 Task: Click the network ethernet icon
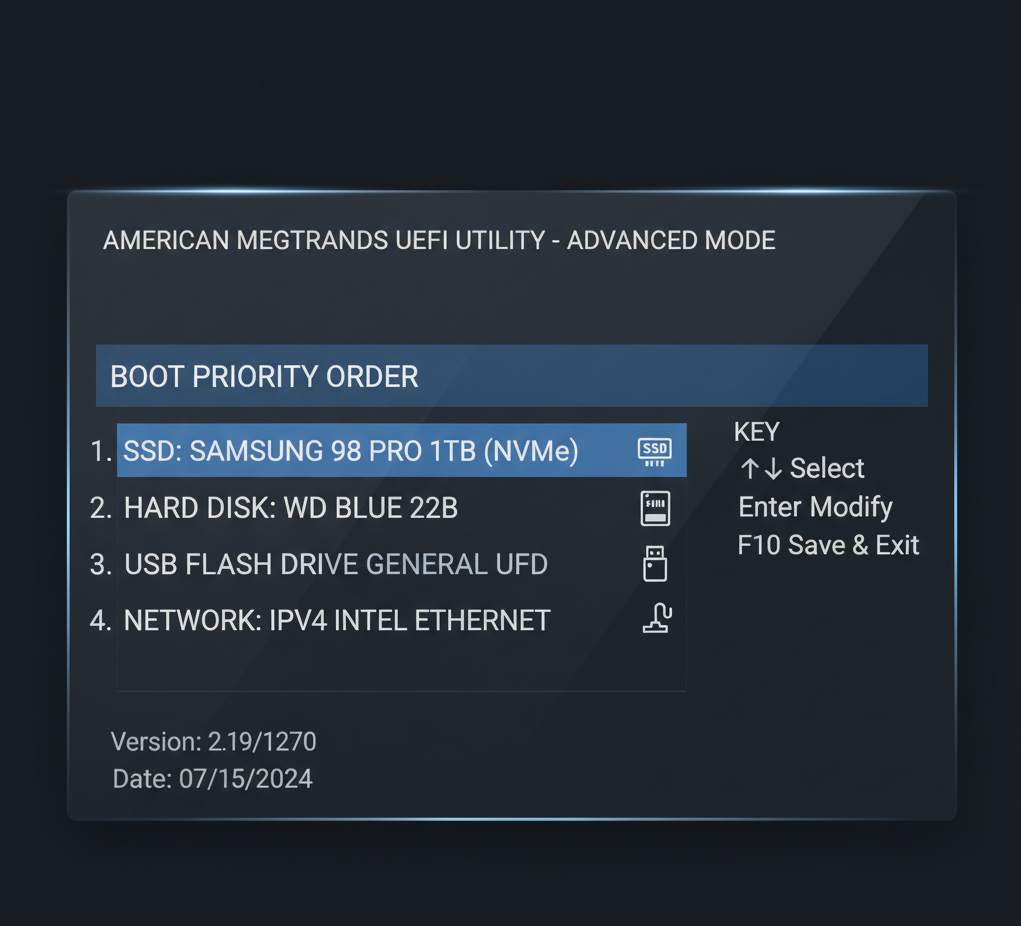pos(657,619)
